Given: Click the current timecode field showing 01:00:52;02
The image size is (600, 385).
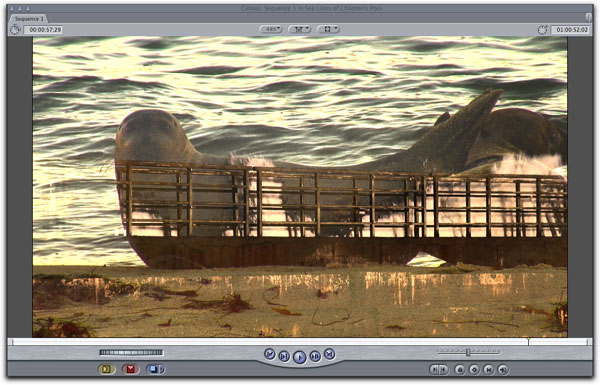Looking at the screenshot, I should point(571,29).
